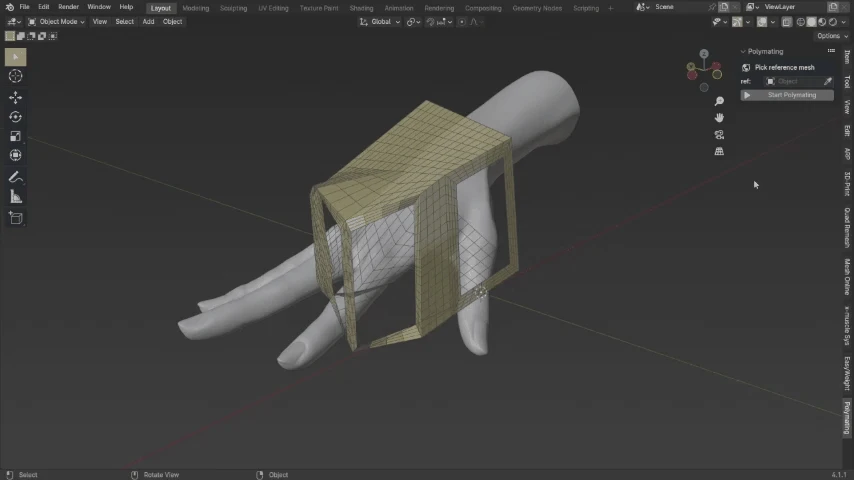
Task: Toggle X-ray display
Action: pos(786,22)
